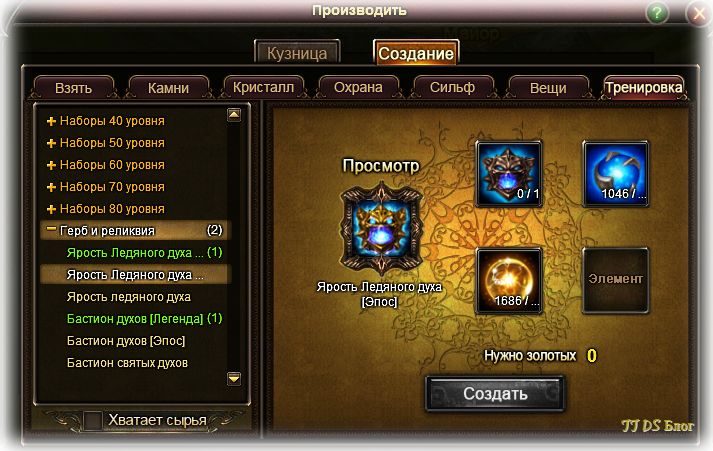Select the golden orb material showing 1686
713x451 pixels.
pyautogui.click(x=509, y=281)
